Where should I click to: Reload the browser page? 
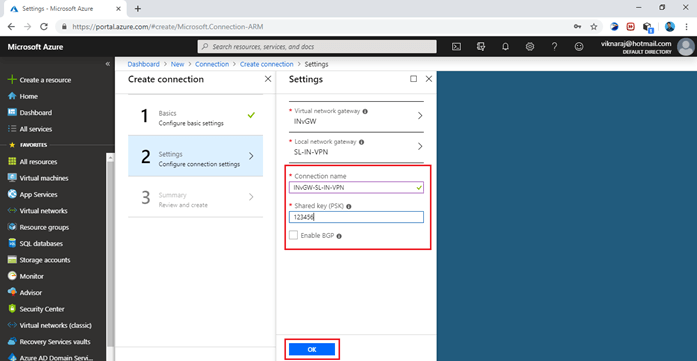click(x=44, y=27)
